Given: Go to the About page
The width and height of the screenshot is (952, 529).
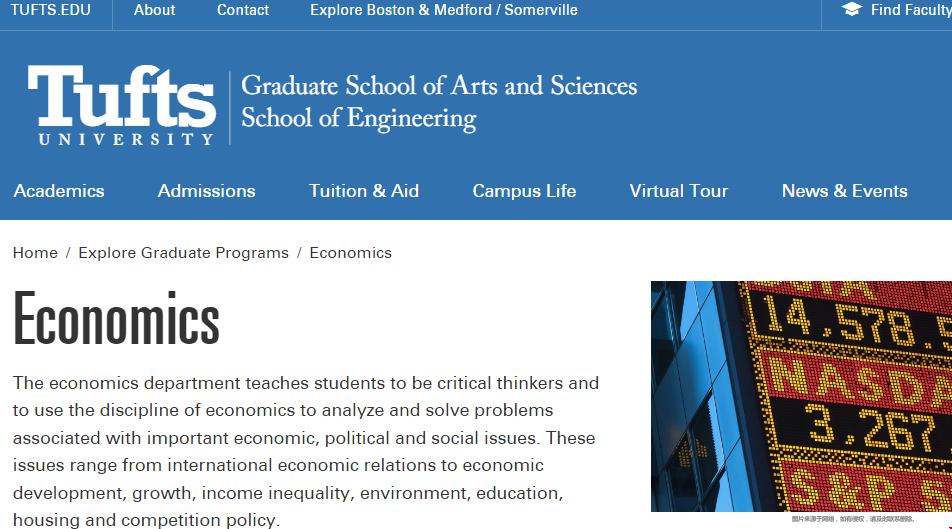Looking at the screenshot, I should click(154, 10).
